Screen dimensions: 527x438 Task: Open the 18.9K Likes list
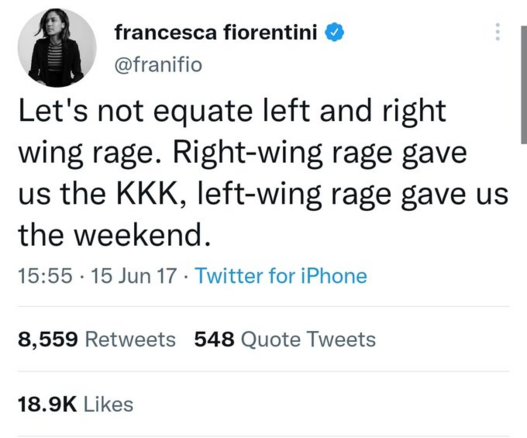tap(76, 404)
